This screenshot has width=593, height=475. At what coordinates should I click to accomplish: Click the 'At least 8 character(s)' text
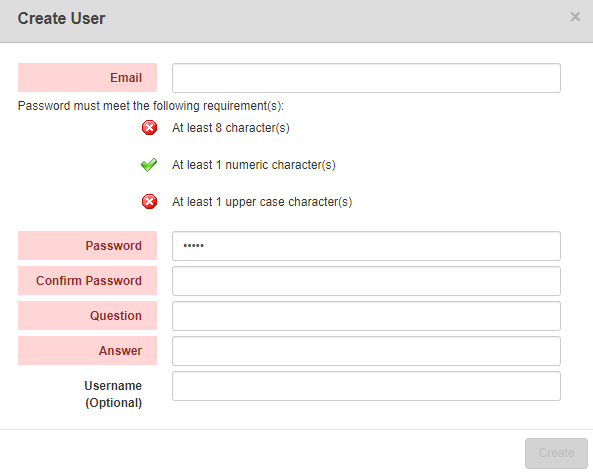[231, 128]
